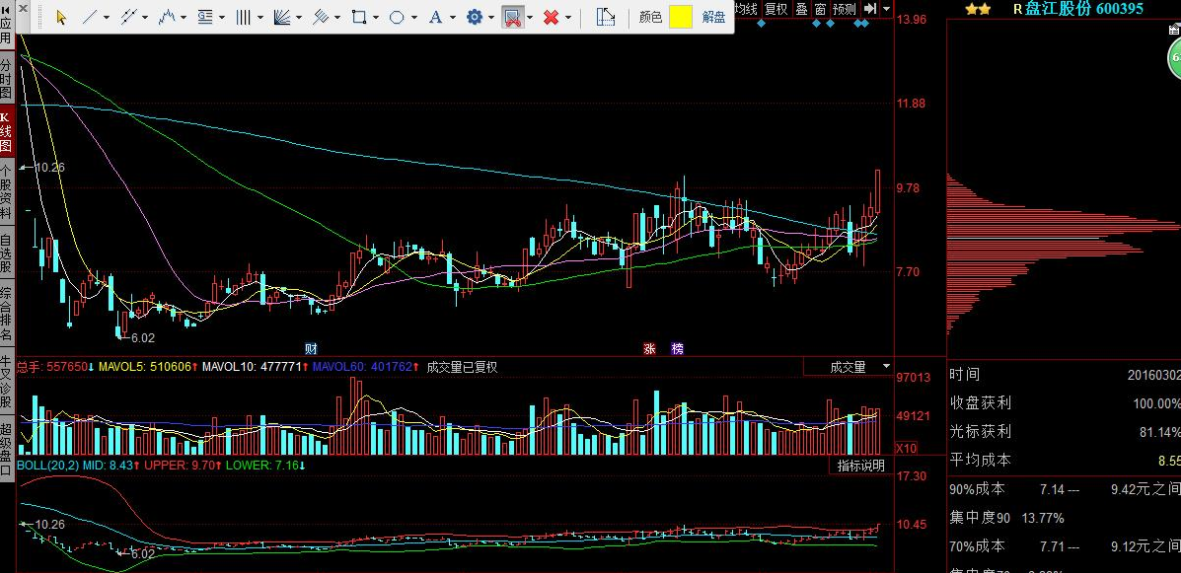
Task: Click the 财 marker on chart
Action: coord(311,349)
